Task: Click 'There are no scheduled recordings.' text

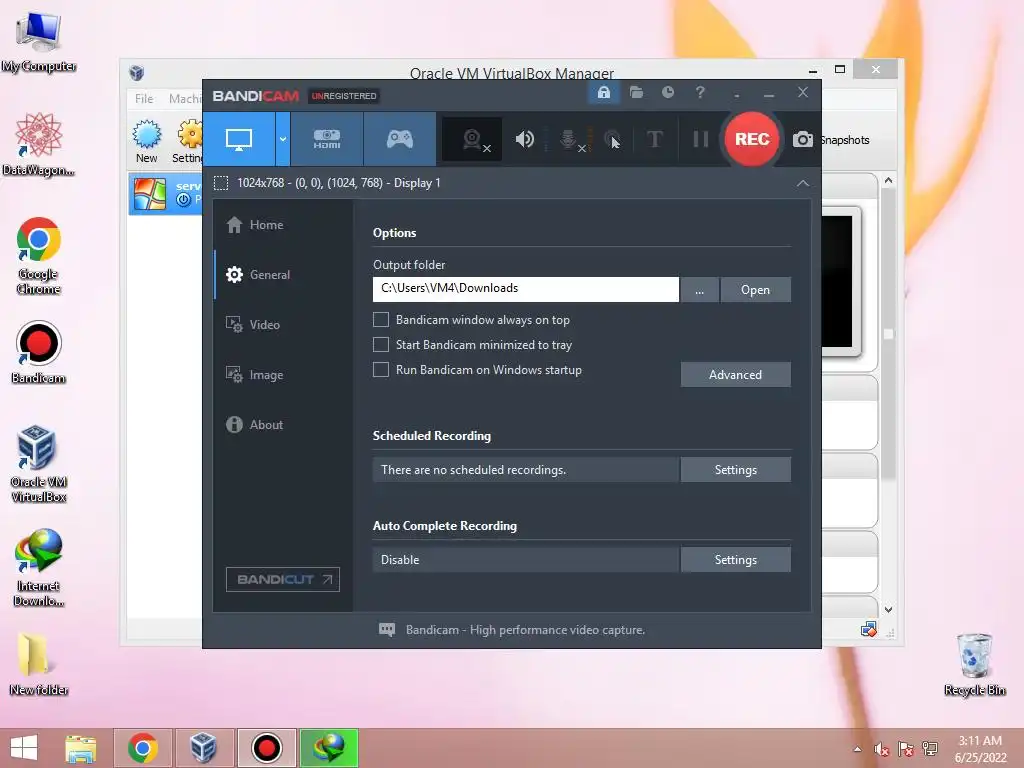Action: 473,470
